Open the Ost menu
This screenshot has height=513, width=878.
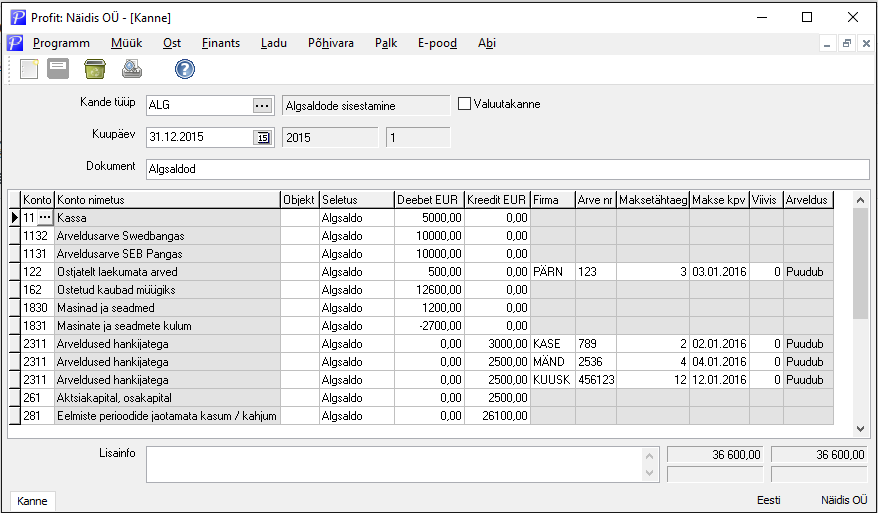click(172, 43)
